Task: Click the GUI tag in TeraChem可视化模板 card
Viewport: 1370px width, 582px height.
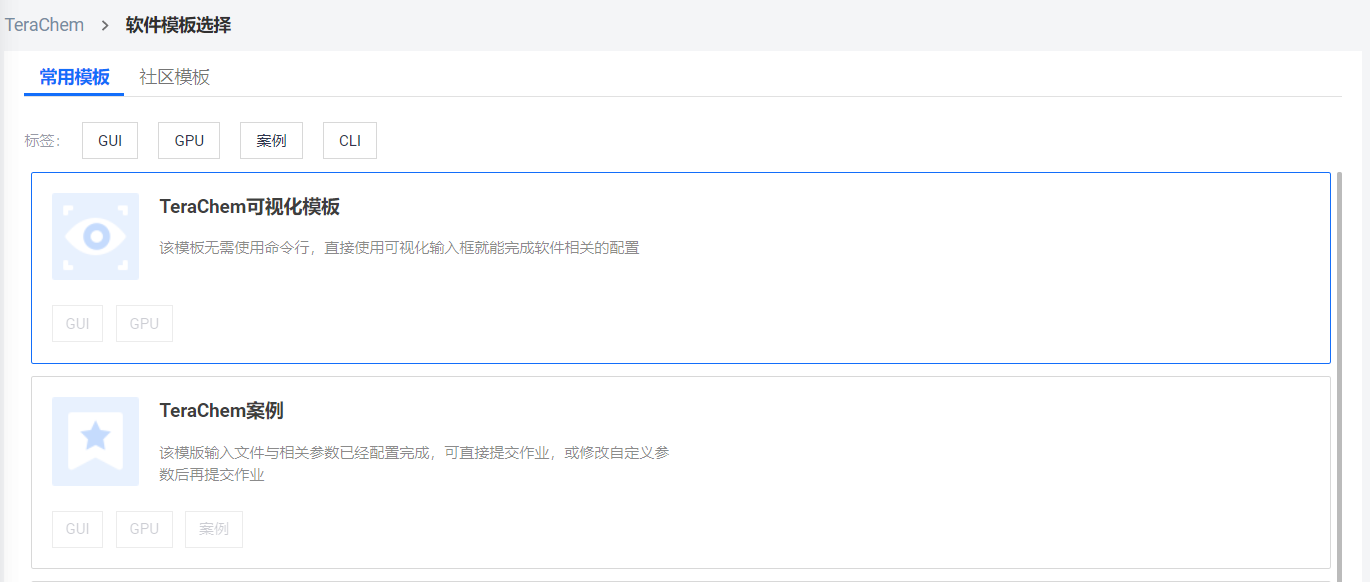Action: click(x=77, y=324)
